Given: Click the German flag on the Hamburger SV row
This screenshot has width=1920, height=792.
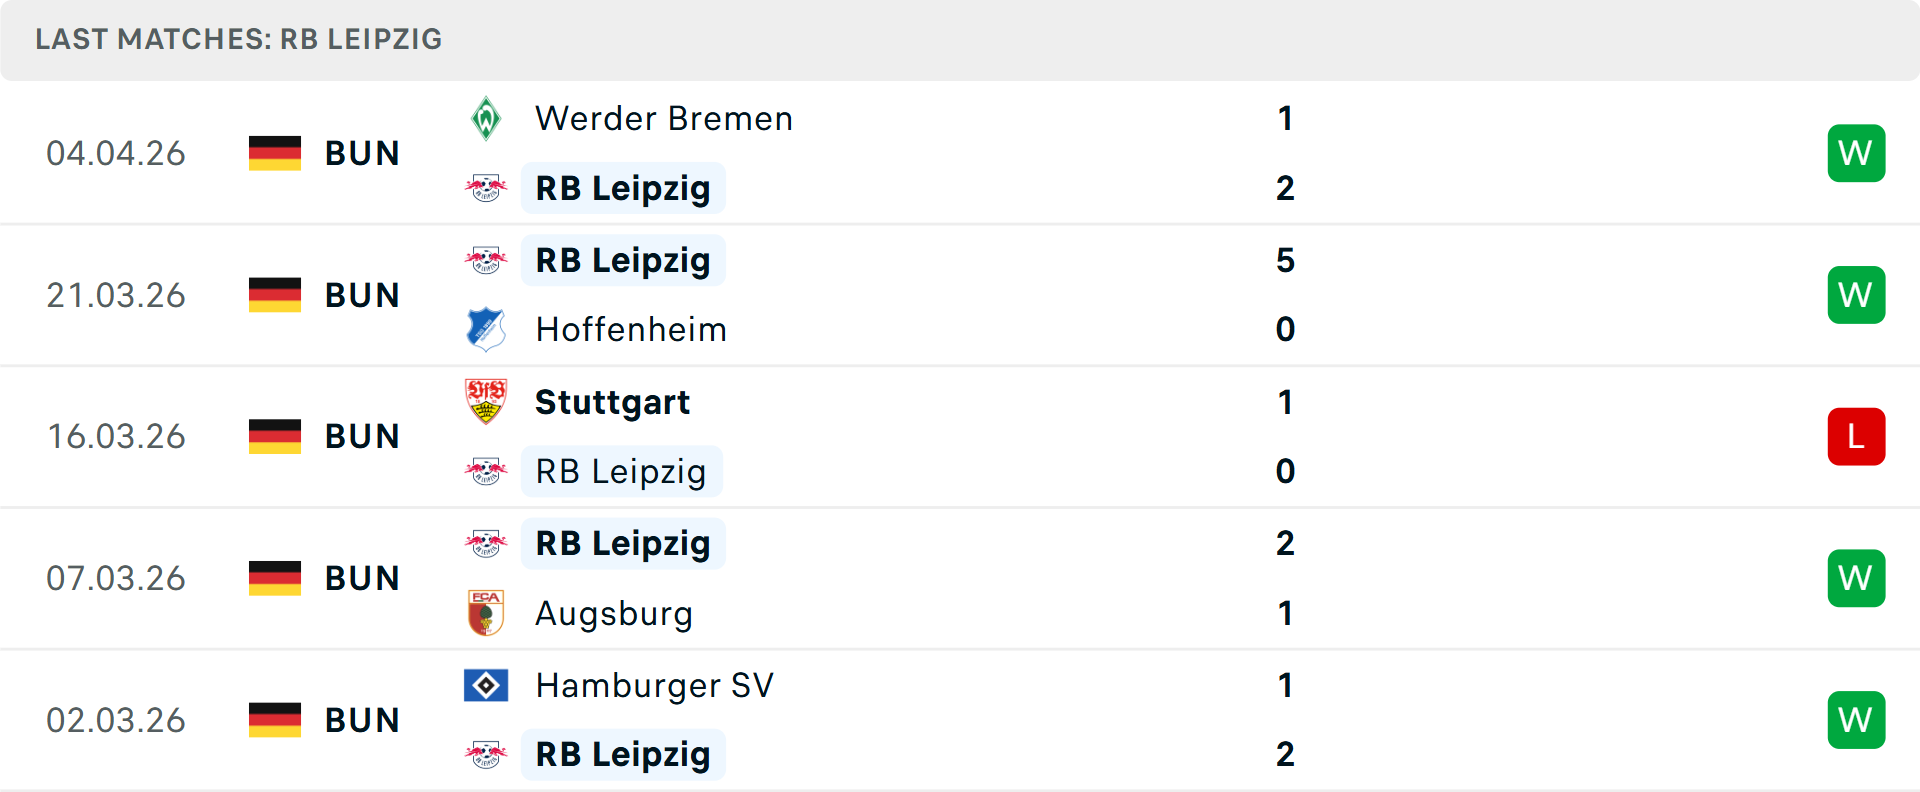Looking at the screenshot, I should point(274,719).
